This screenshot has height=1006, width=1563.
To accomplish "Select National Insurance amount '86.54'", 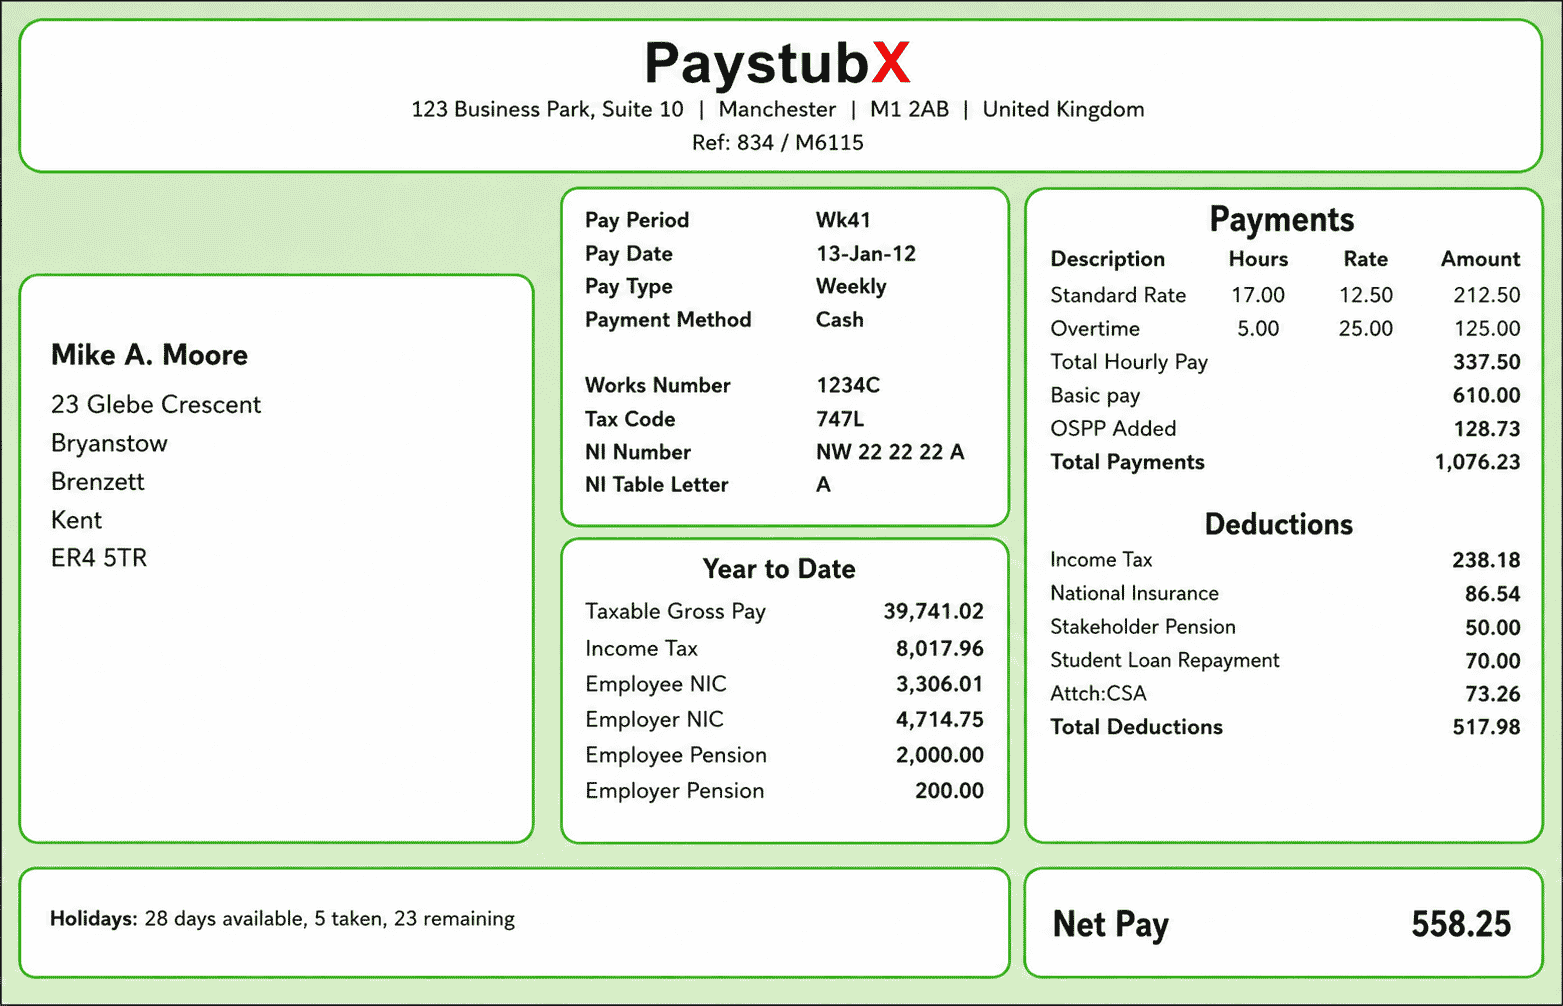I will pyautogui.click(x=1492, y=594).
